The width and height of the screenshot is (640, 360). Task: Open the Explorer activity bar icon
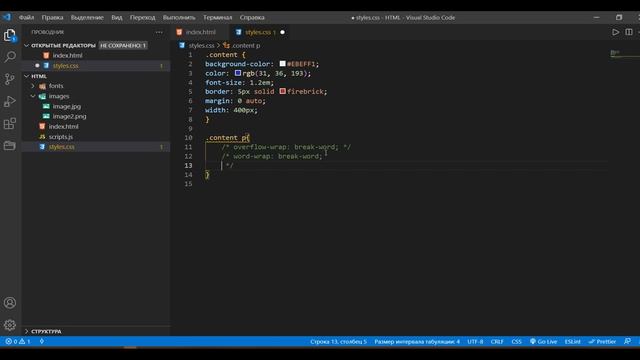click(x=10, y=36)
